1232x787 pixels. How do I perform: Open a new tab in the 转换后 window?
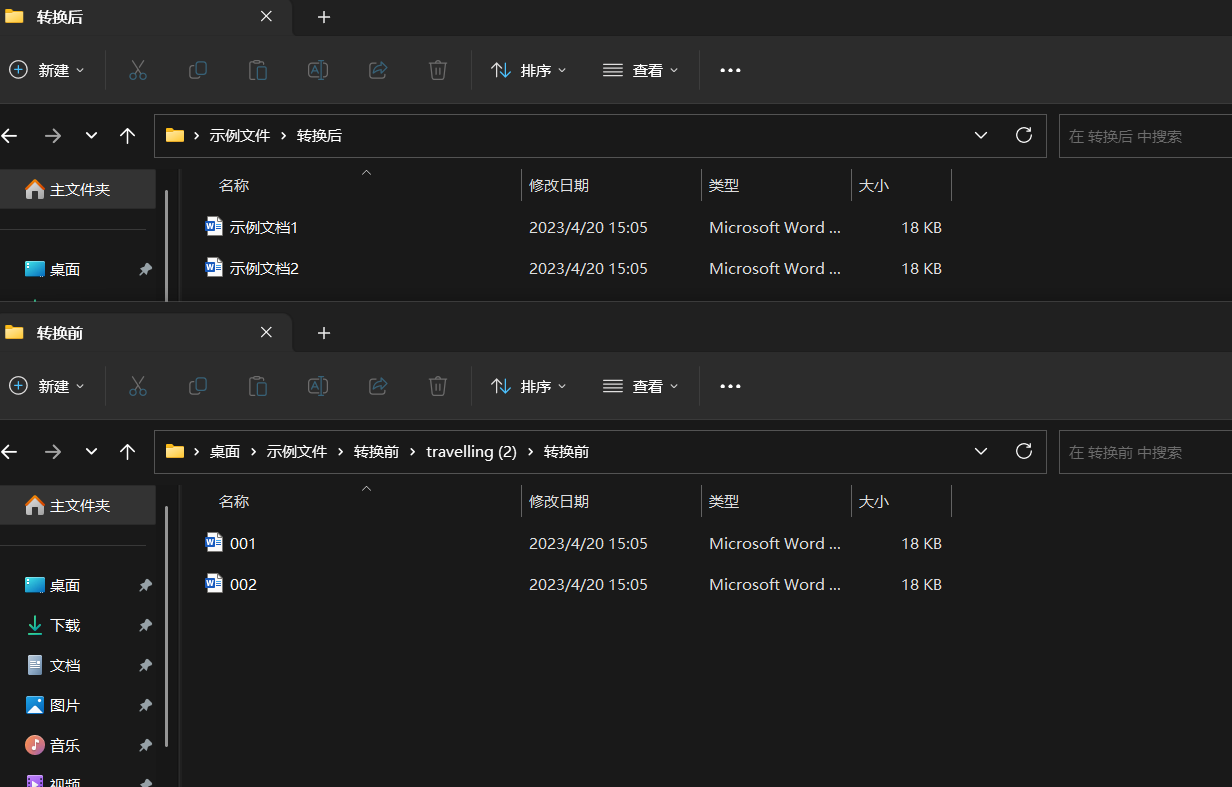tap(323, 17)
